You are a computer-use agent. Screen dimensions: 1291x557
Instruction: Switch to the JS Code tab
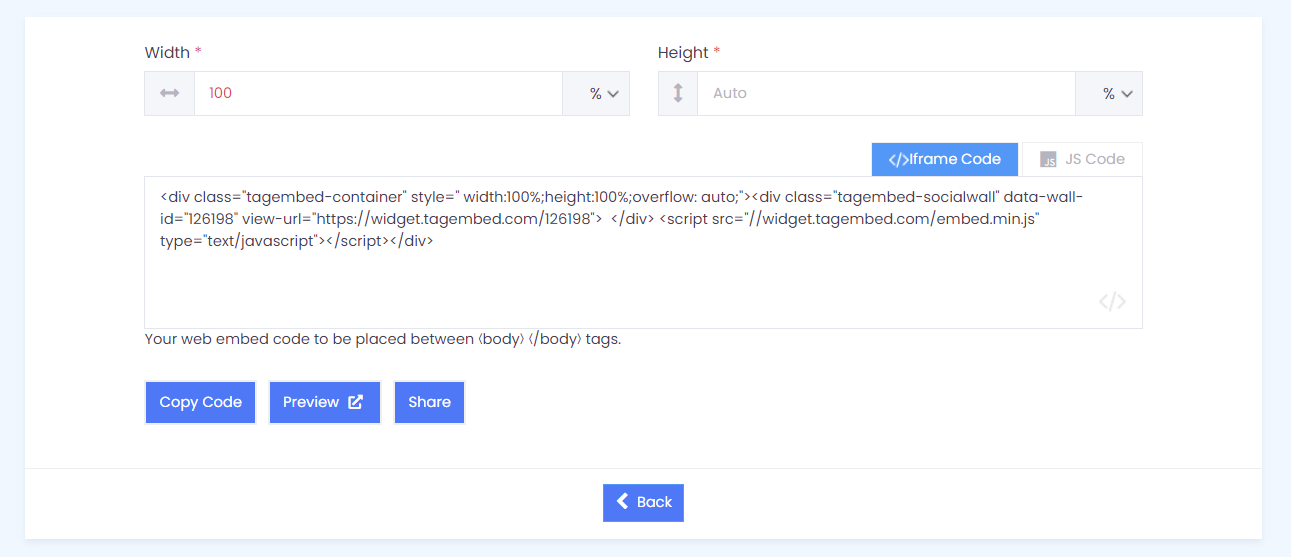pyautogui.click(x=1082, y=159)
